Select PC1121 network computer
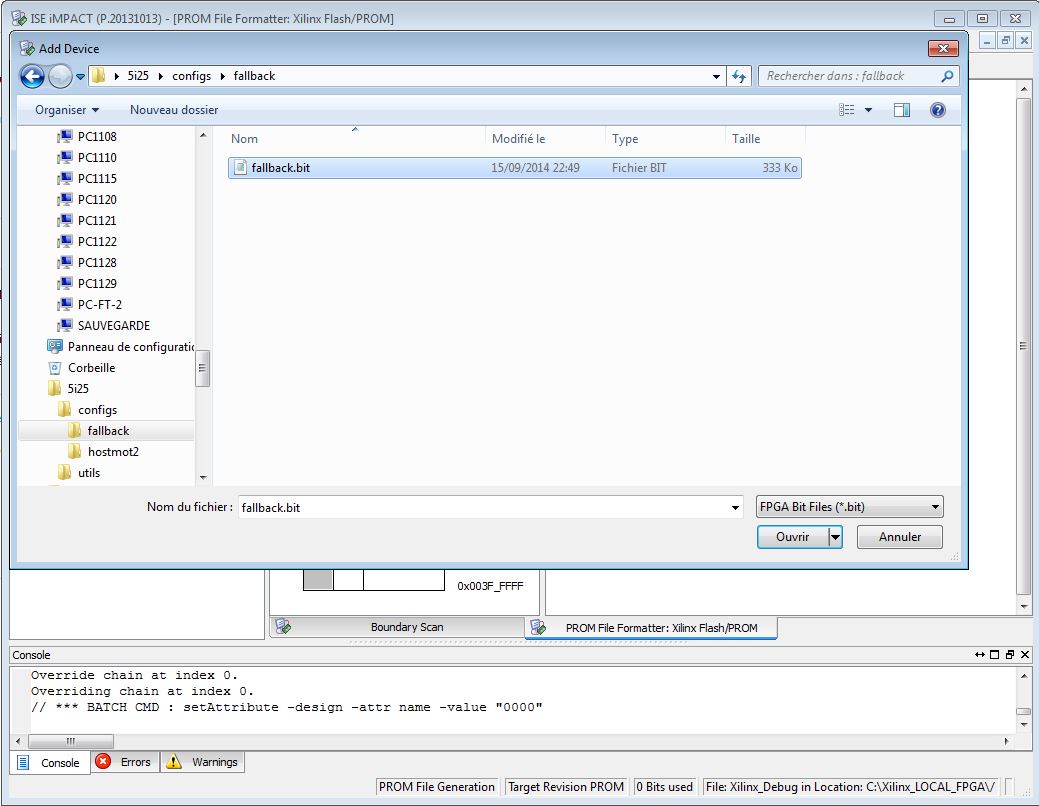The width and height of the screenshot is (1039, 806). click(96, 221)
